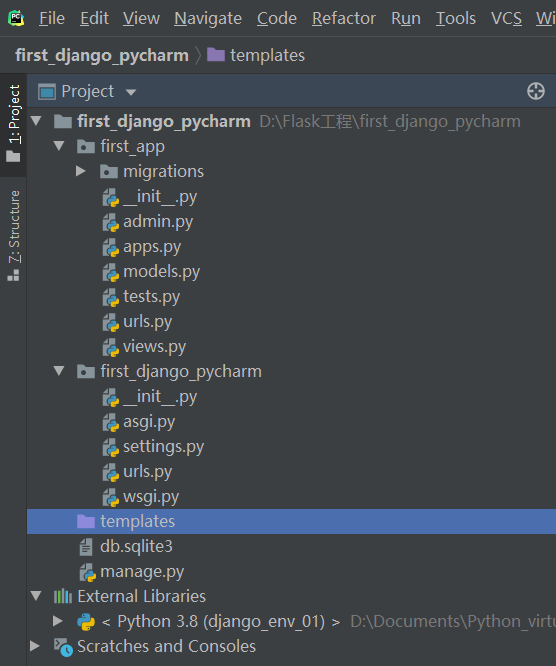The image size is (556, 666).
Task: Select manage.py file name
Action: [x=142, y=572]
